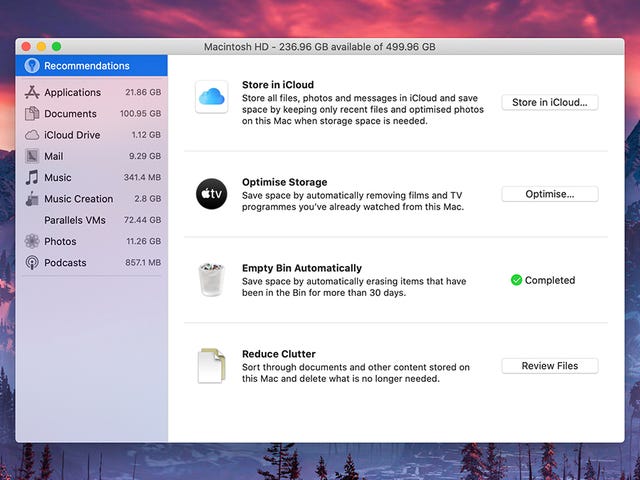Select iCloud Drive category label
The height and width of the screenshot is (480, 640).
coord(72,135)
